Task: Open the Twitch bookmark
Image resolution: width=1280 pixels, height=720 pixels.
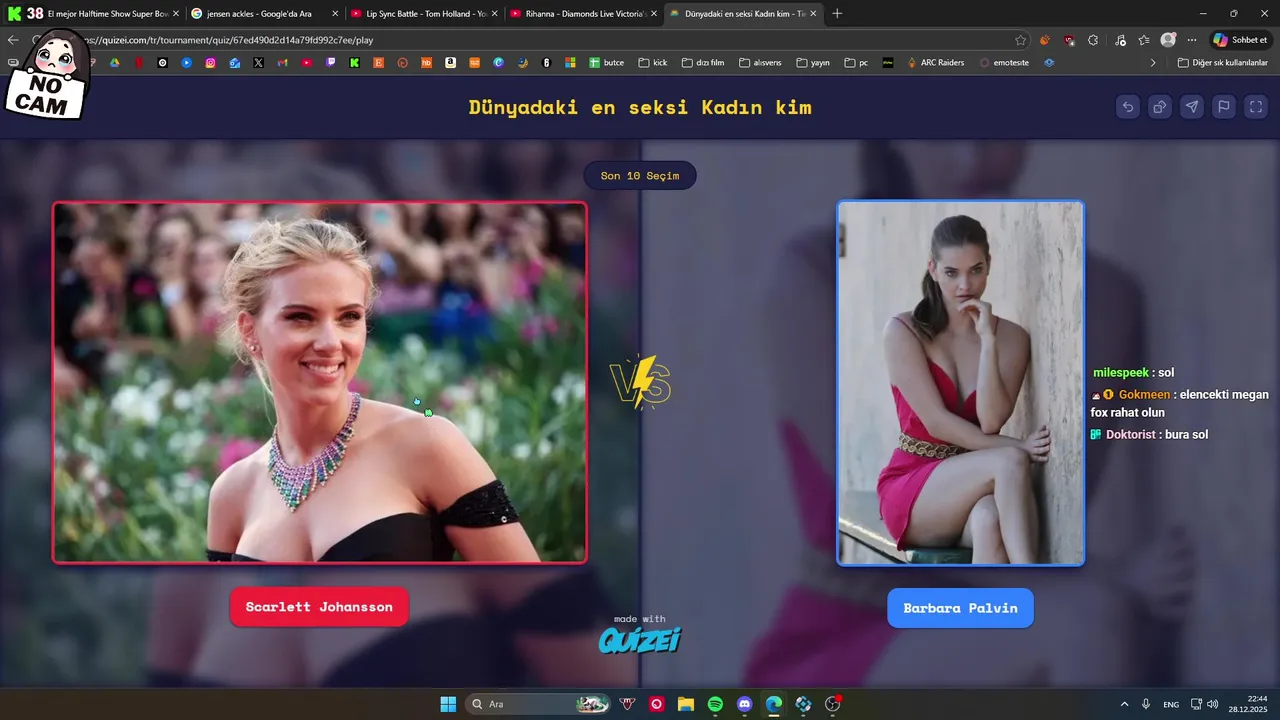Action: [x=331, y=62]
